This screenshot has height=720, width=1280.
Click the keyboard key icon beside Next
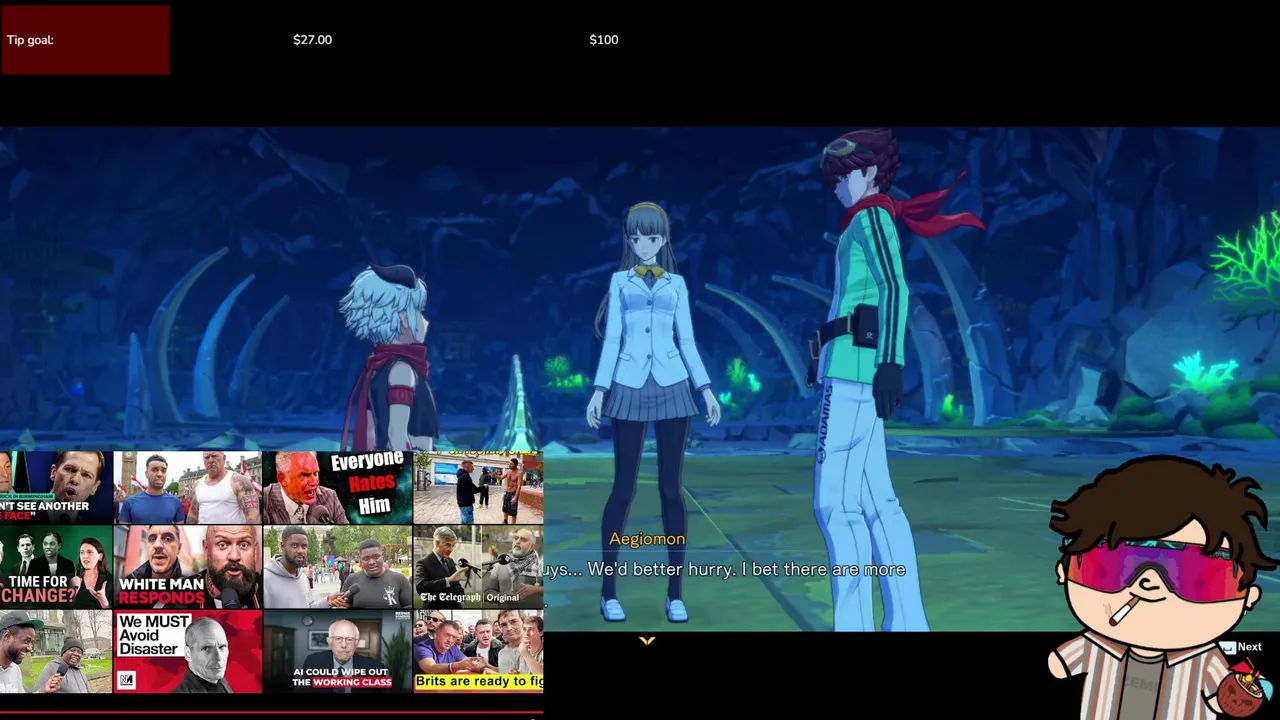point(1227,647)
